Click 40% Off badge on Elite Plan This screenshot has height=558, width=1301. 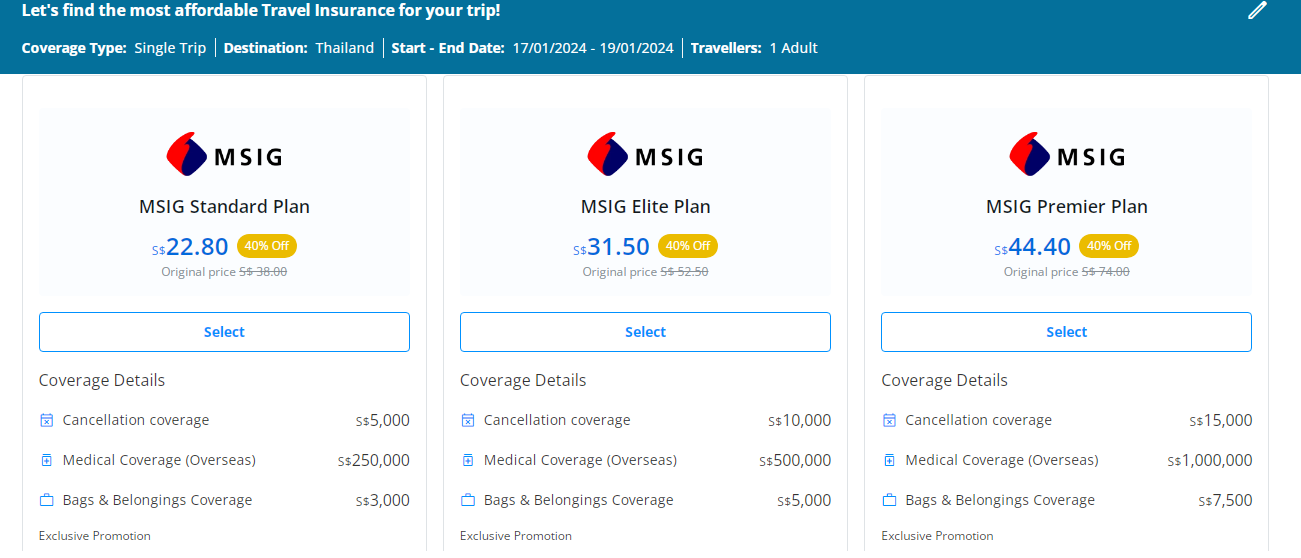(688, 246)
